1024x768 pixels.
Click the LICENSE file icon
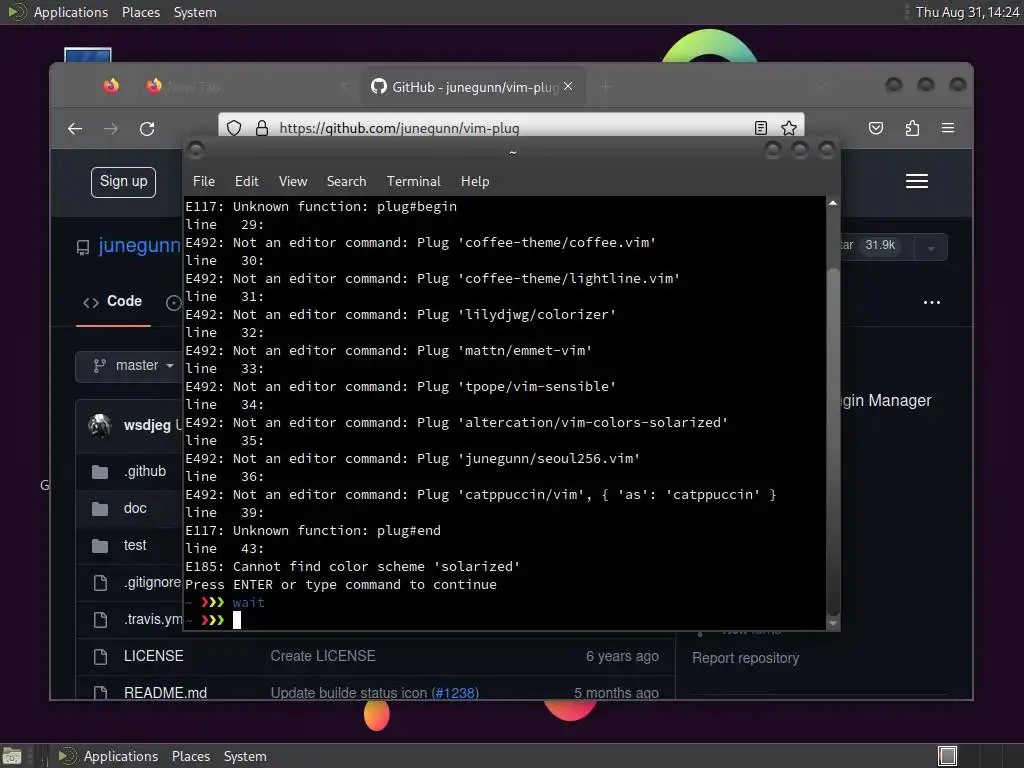point(100,656)
